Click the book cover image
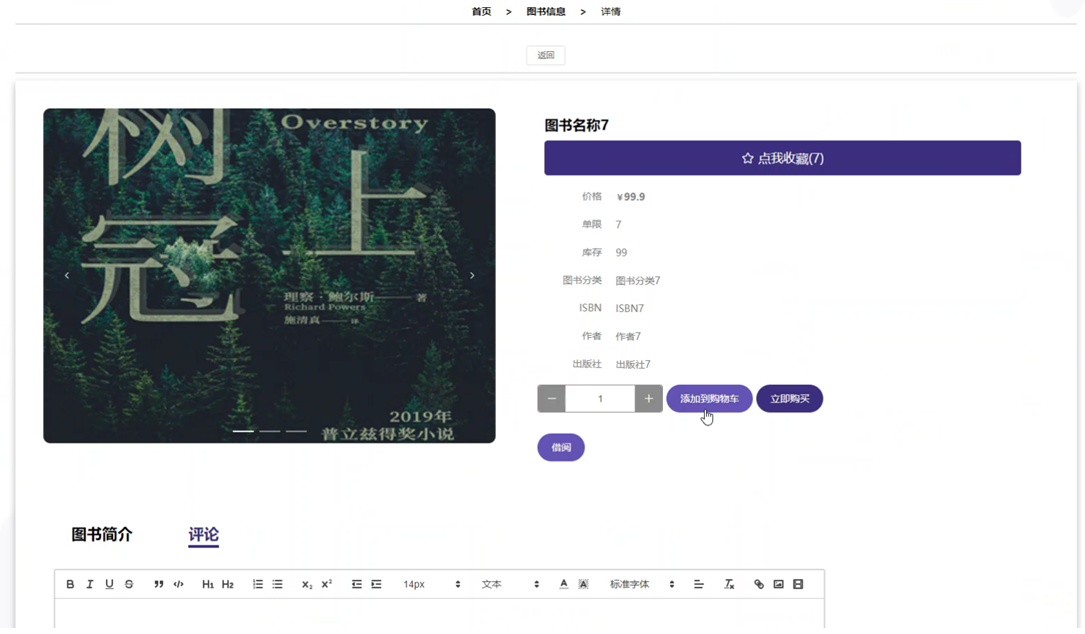The width and height of the screenshot is (1085, 634). tap(269, 275)
